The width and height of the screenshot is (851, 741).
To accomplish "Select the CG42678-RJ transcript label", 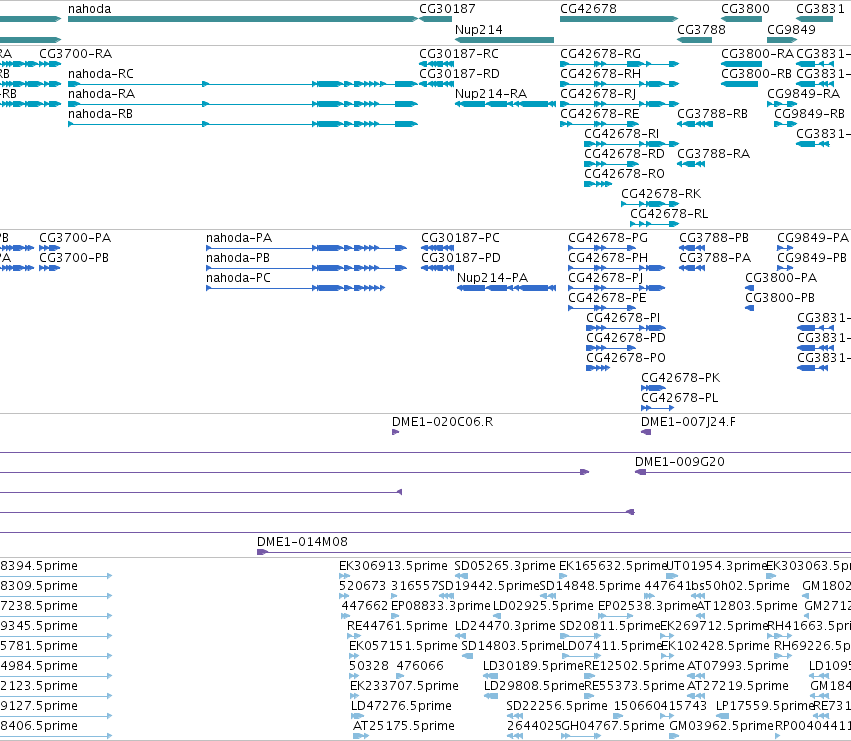I will (598, 94).
